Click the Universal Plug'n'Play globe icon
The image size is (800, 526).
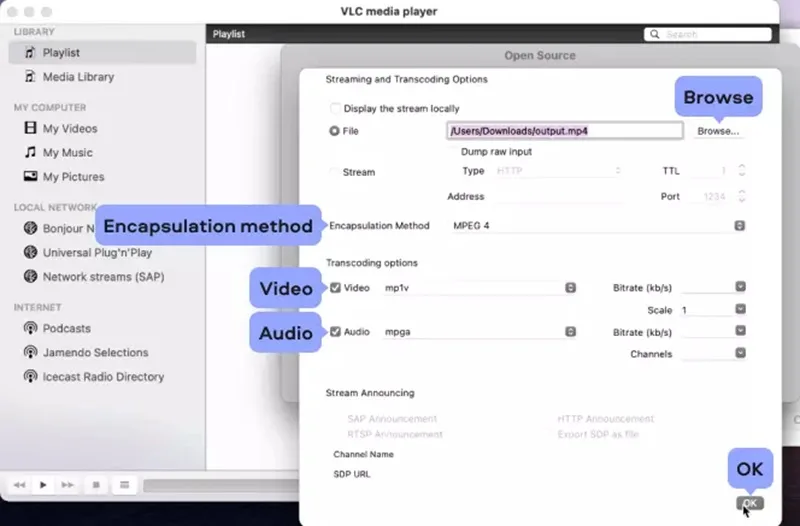tap(30, 252)
